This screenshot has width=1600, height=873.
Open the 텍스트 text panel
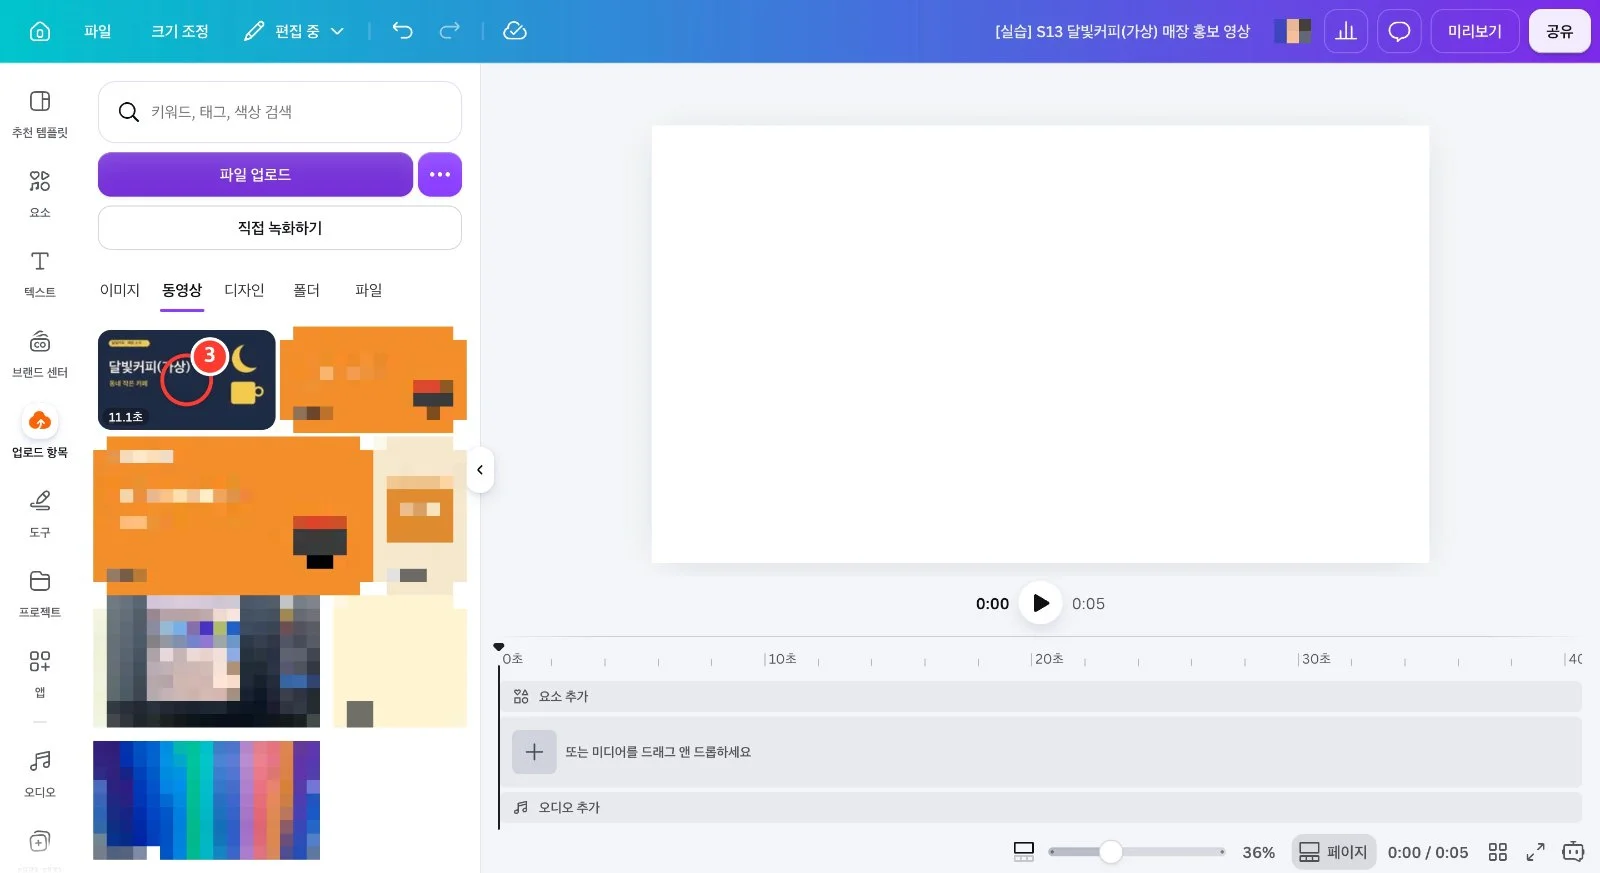[40, 274]
